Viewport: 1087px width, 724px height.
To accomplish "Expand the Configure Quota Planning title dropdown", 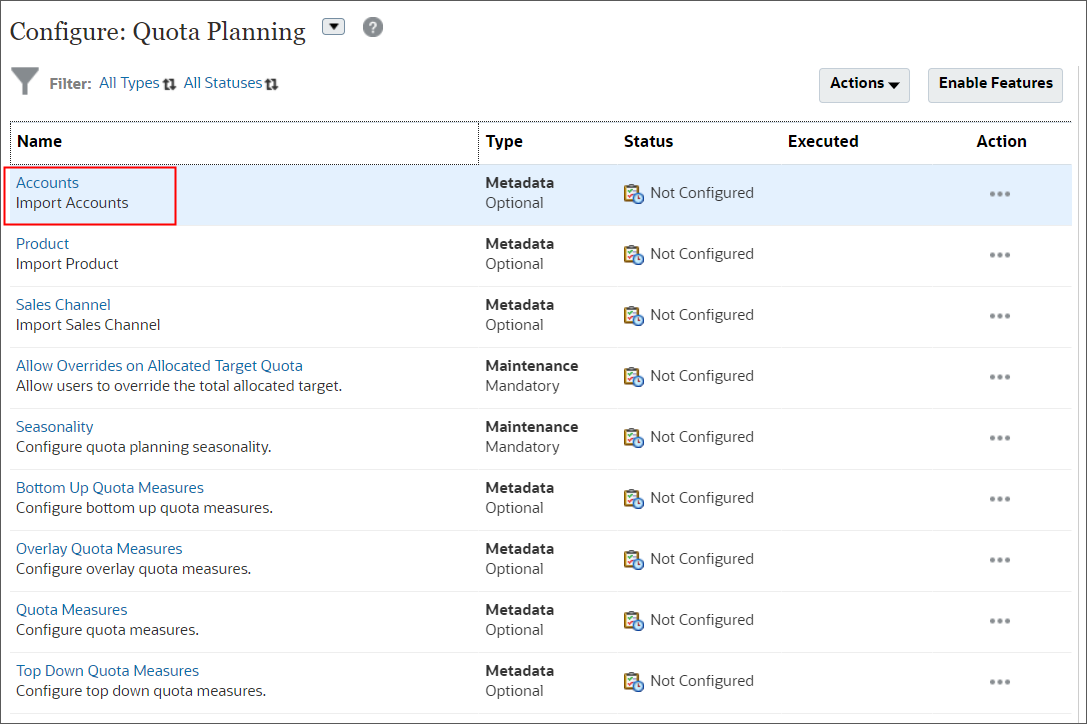I will click(x=333, y=27).
